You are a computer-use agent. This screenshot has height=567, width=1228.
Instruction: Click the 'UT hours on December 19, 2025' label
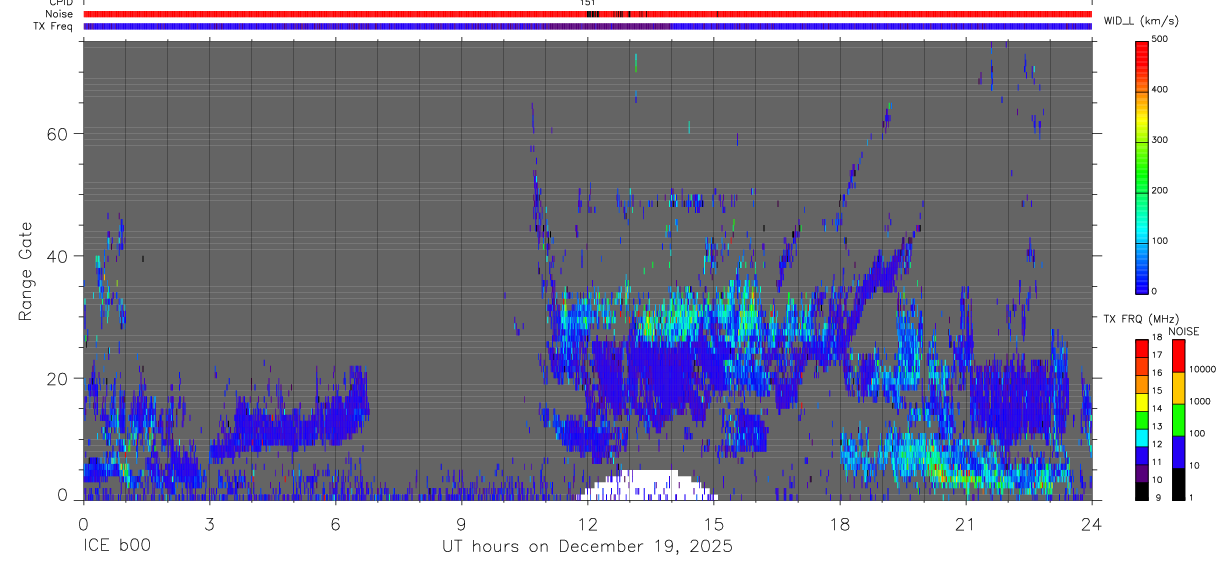[x=588, y=547]
